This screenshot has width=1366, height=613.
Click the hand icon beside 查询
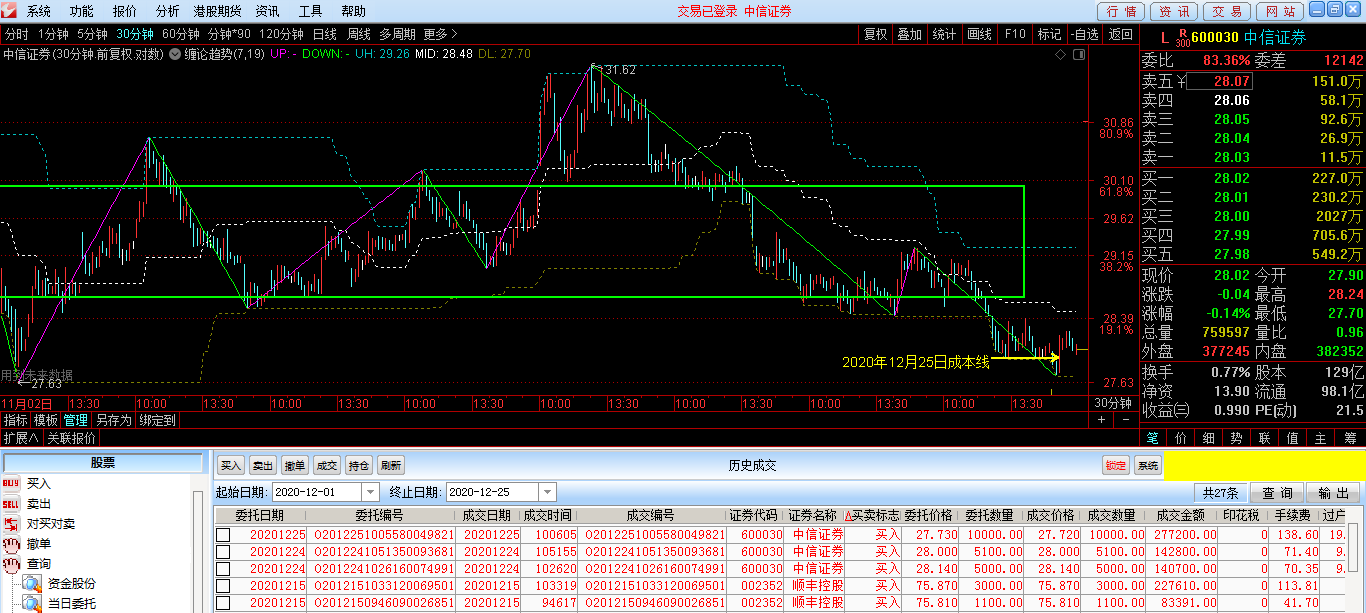tap(11, 564)
